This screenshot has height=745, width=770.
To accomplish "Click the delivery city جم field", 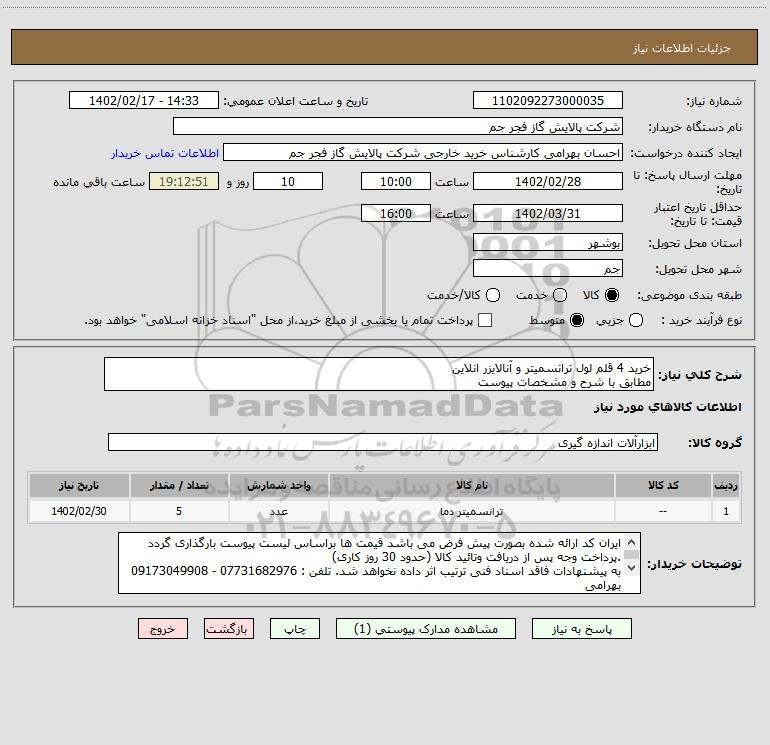I will pos(548,269).
